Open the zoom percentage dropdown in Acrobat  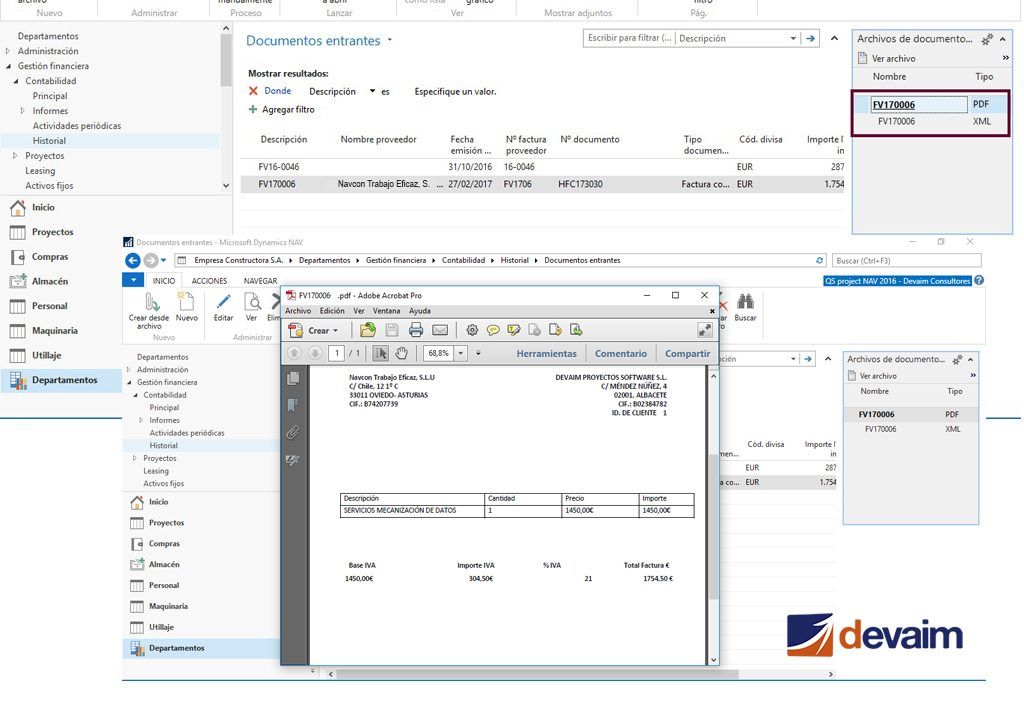pyautogui.click(x=460, y=353)
